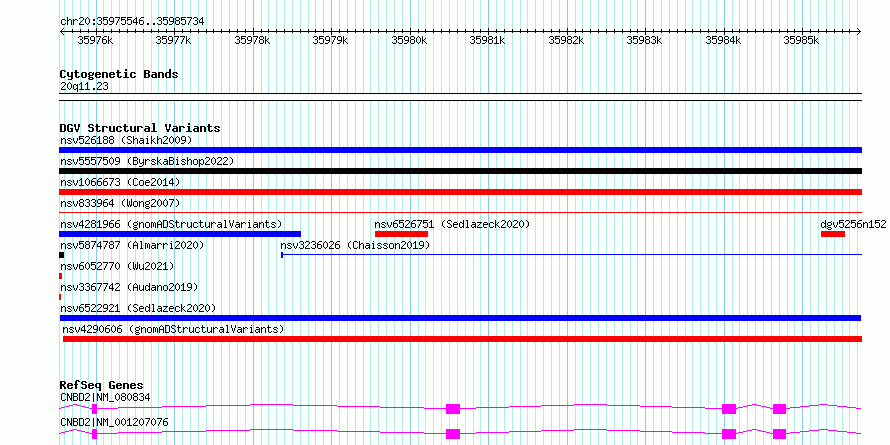The width and height of the screenshot is (890, 445).
Task: Open the nsv6526751 (Sedlazeck2020) label
Action: (452, 224)
